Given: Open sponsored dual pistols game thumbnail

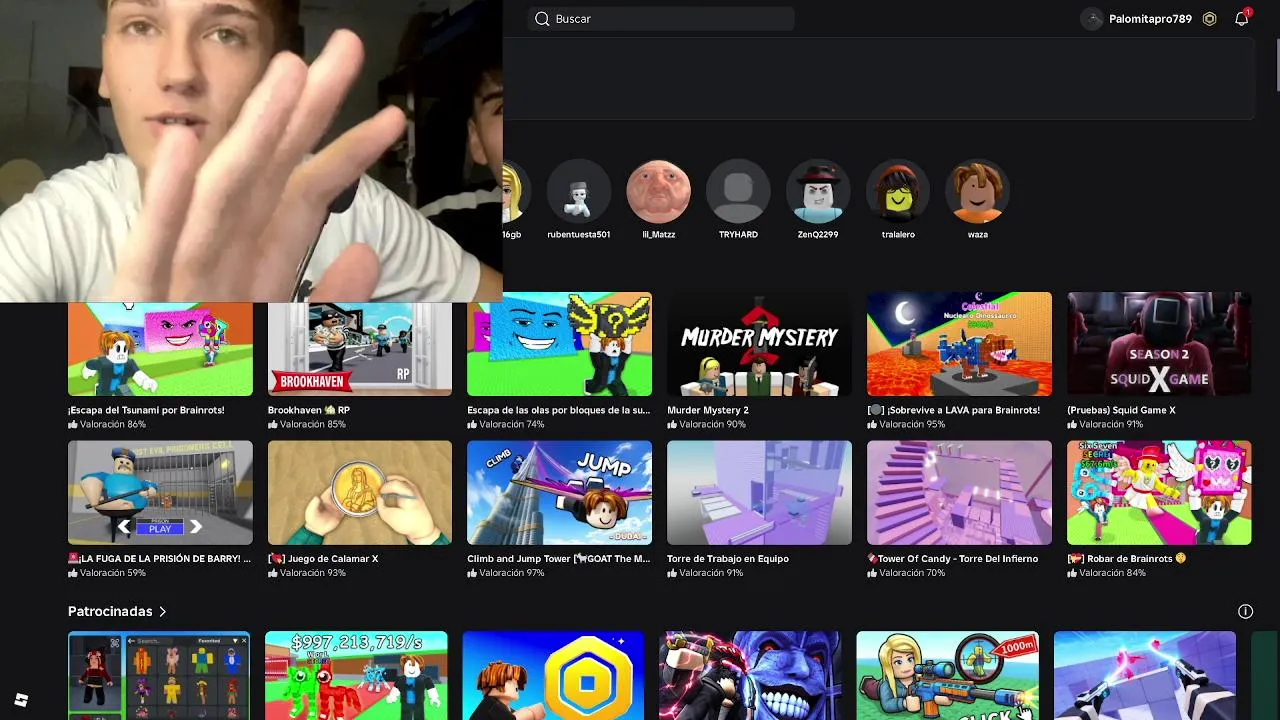Looking at the screenshot, I should [x=1144, y=675].
